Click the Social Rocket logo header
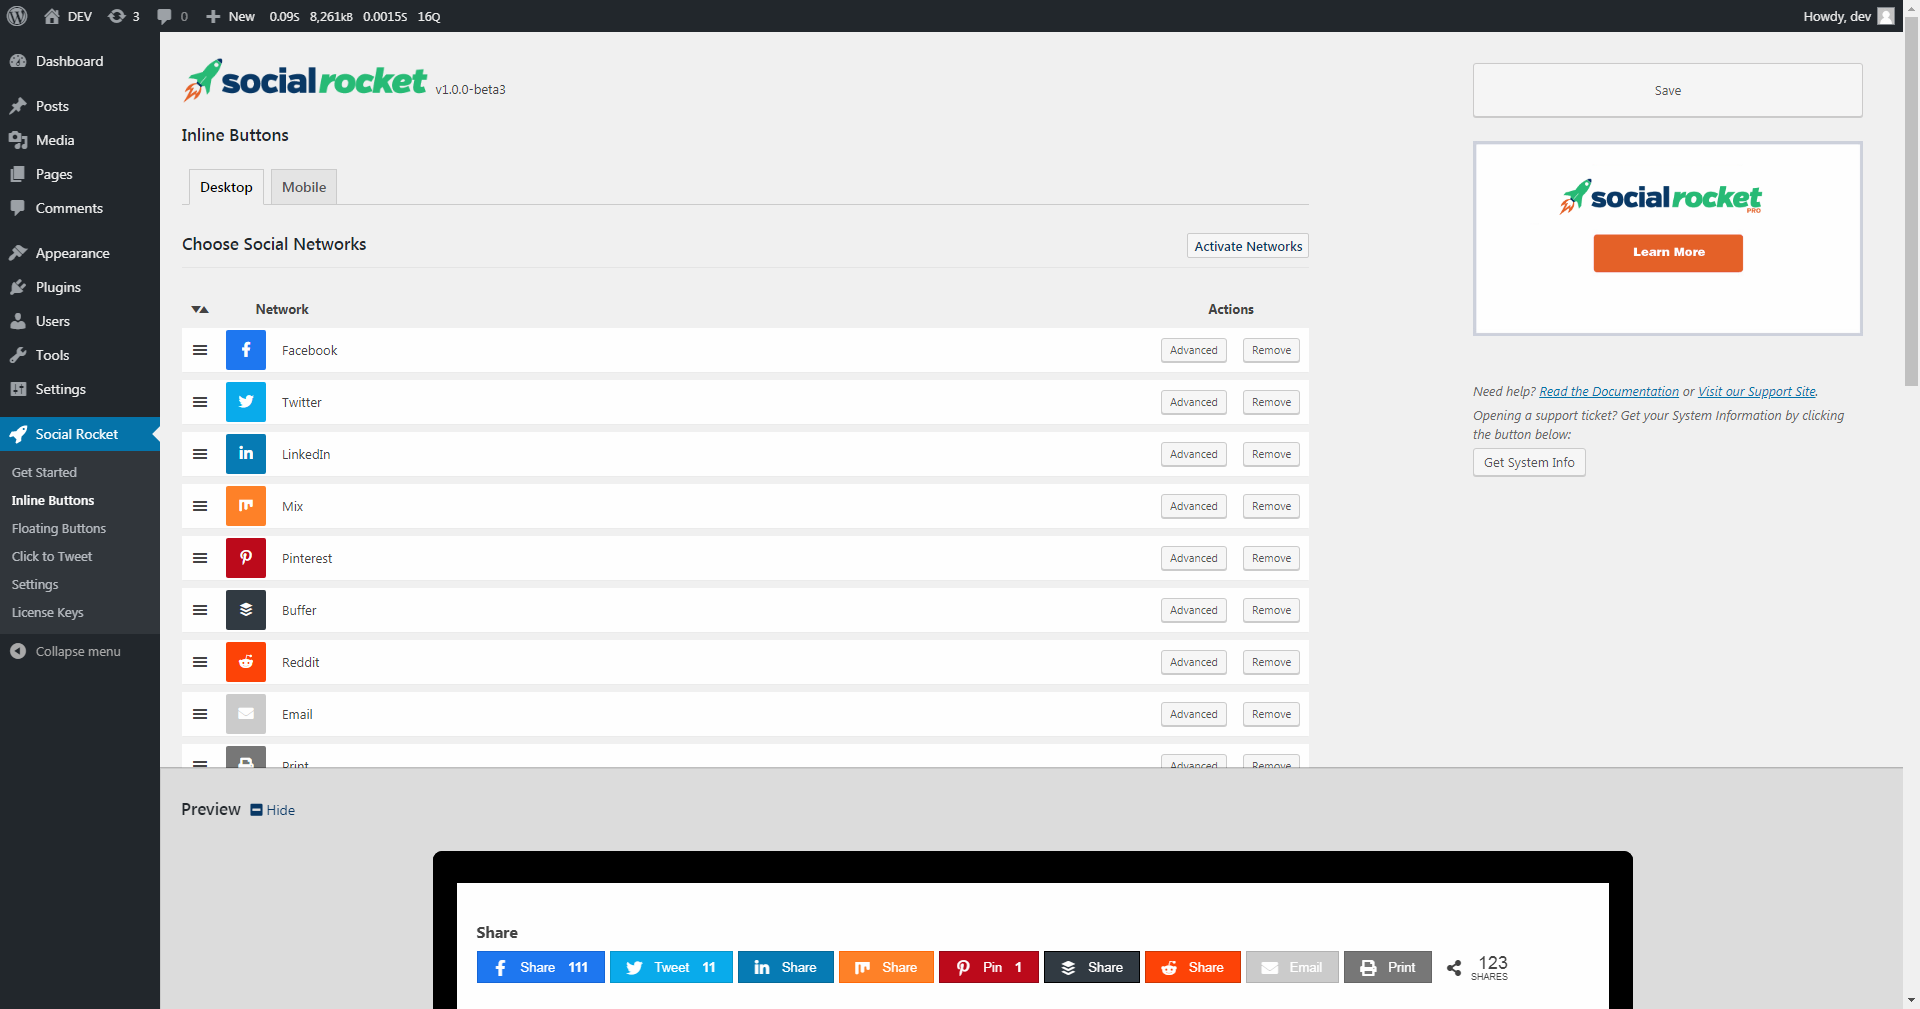Viewport: 1920px width, 1009px height. click(x=305, y=80)
